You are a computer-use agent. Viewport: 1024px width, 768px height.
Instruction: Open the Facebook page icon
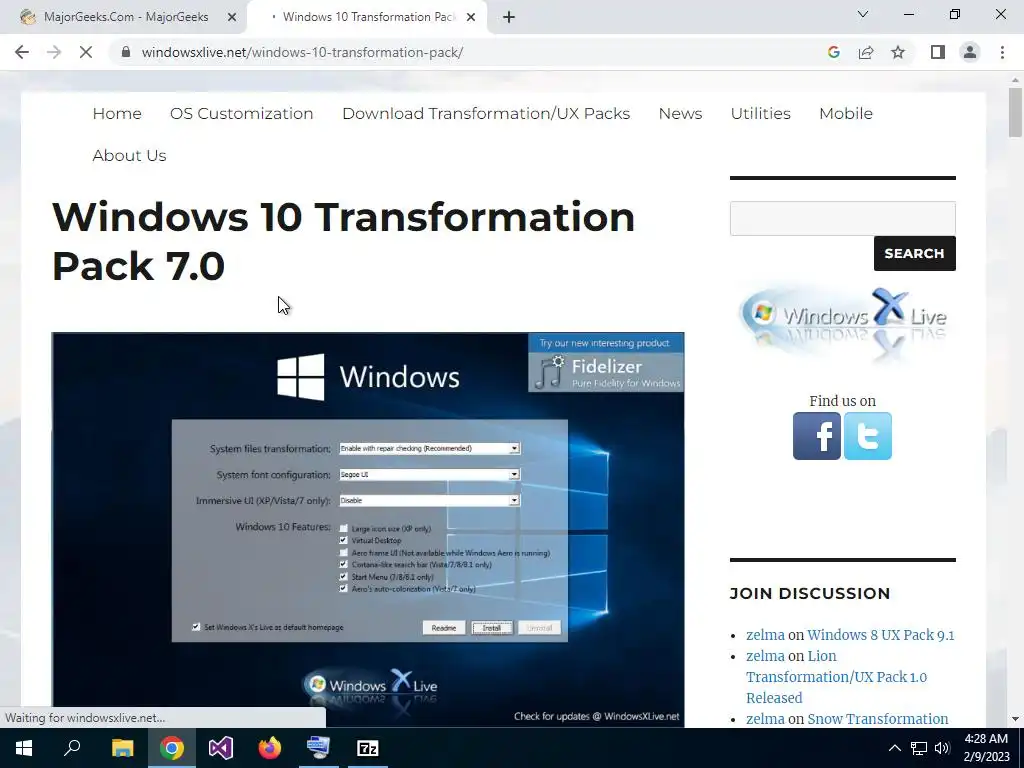[817, 436]
